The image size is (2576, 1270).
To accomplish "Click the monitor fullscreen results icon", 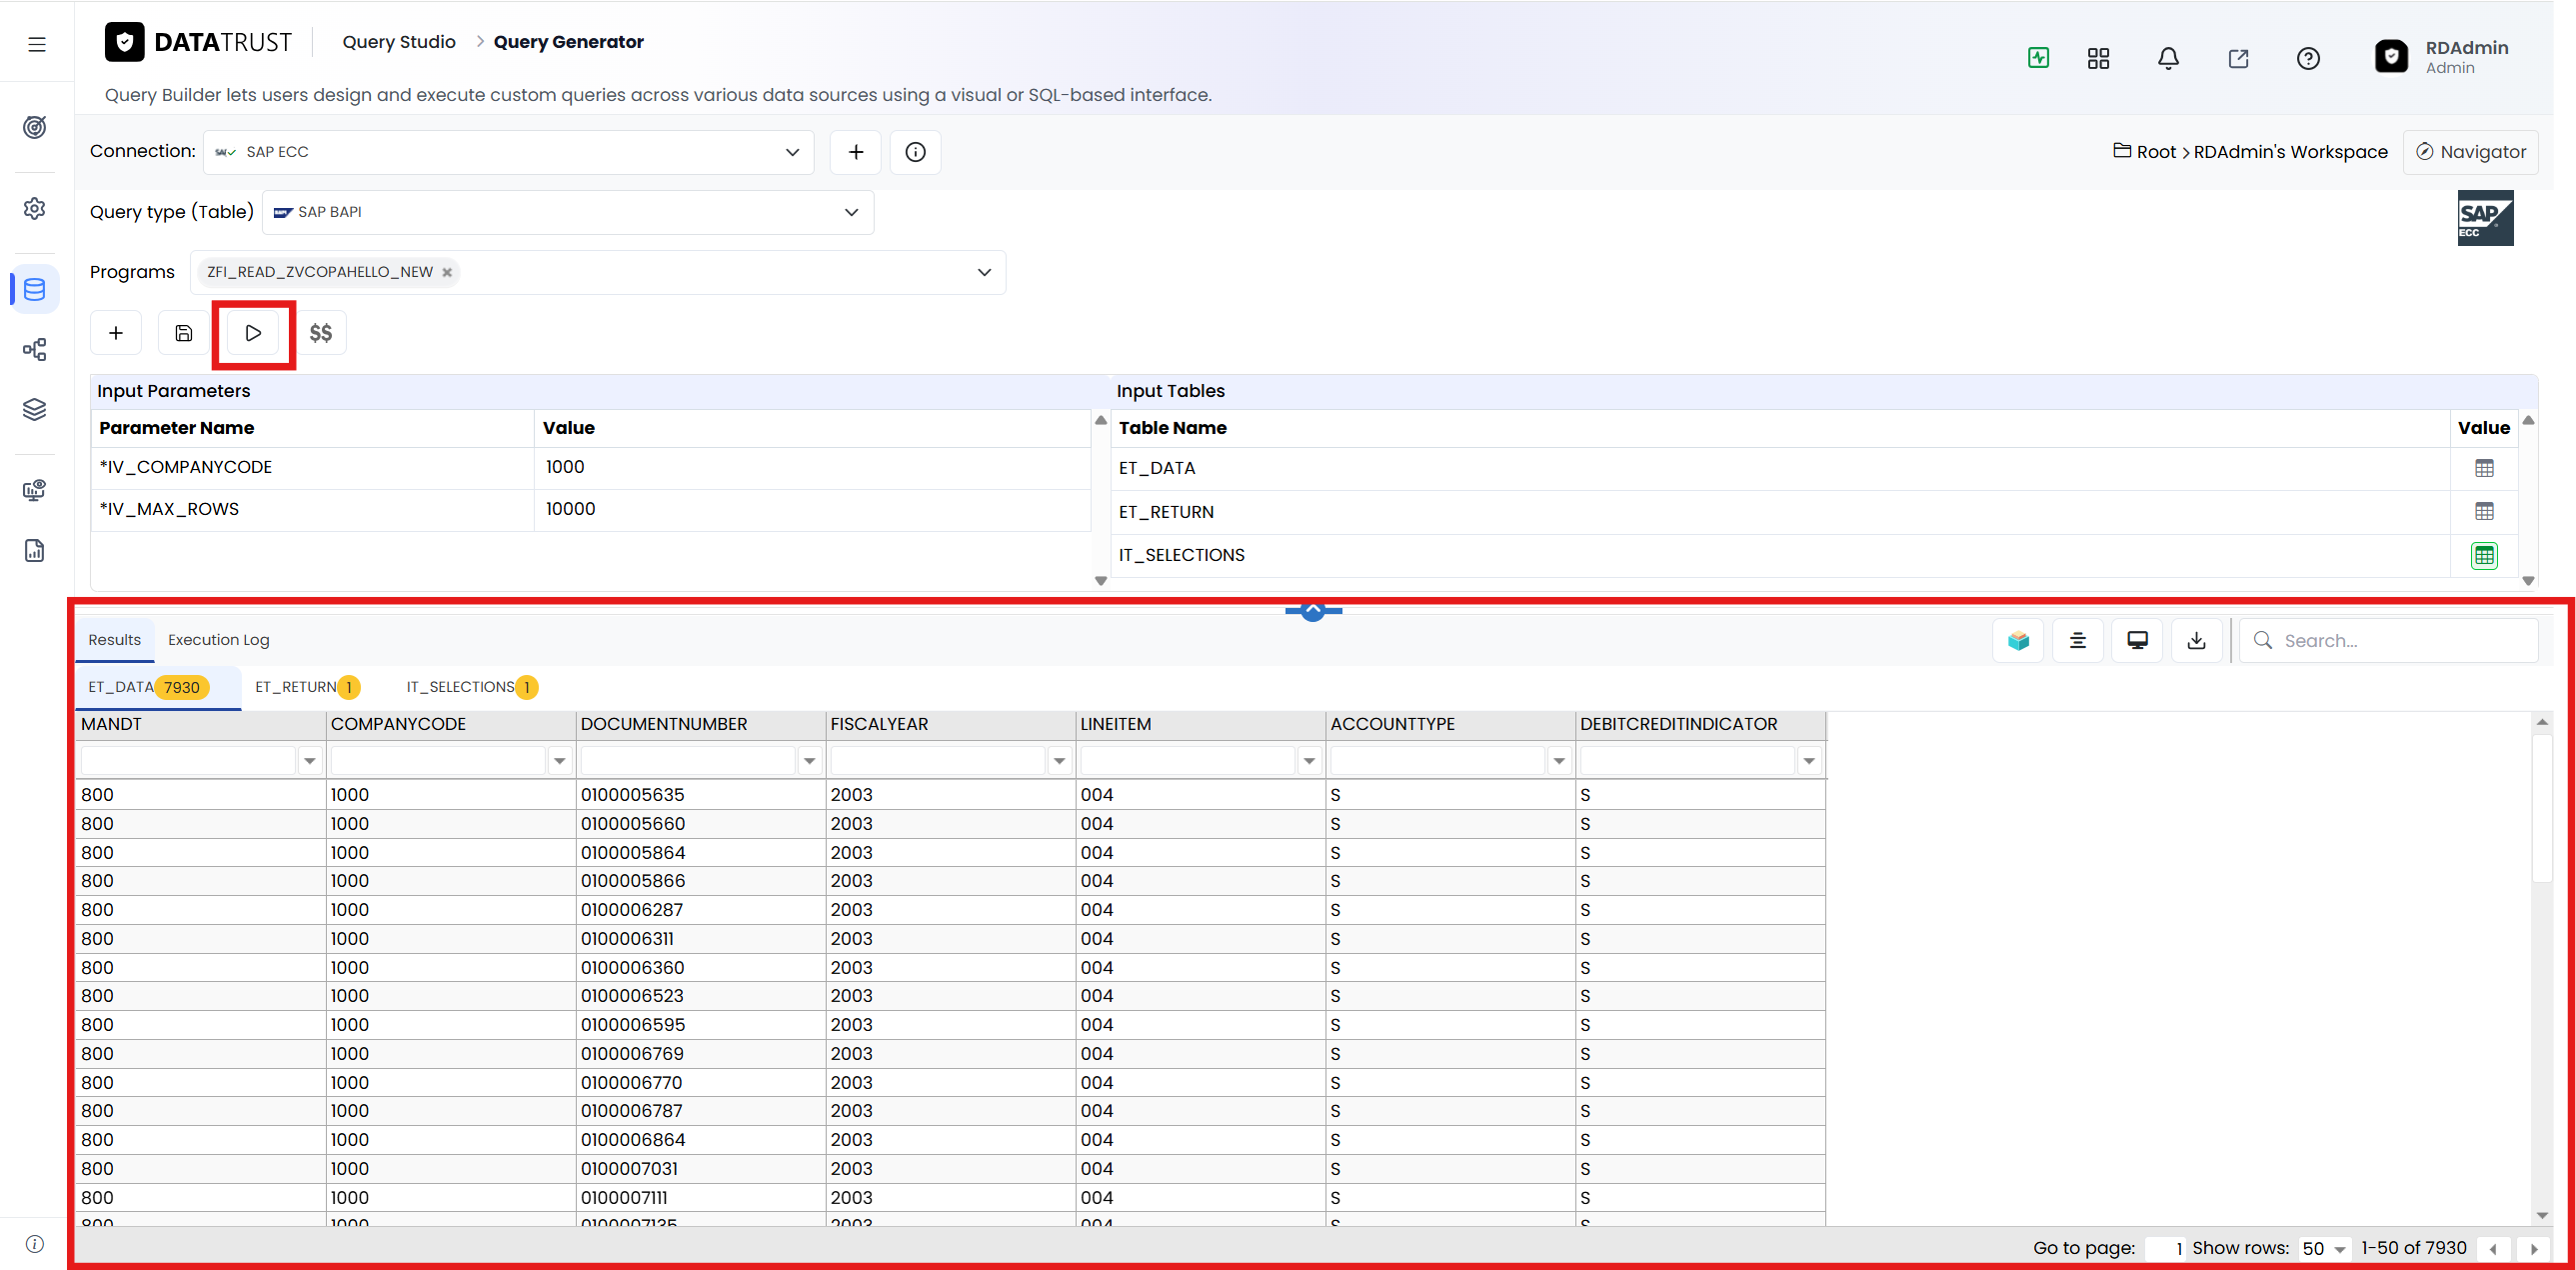I will [x=2137, y=640].
